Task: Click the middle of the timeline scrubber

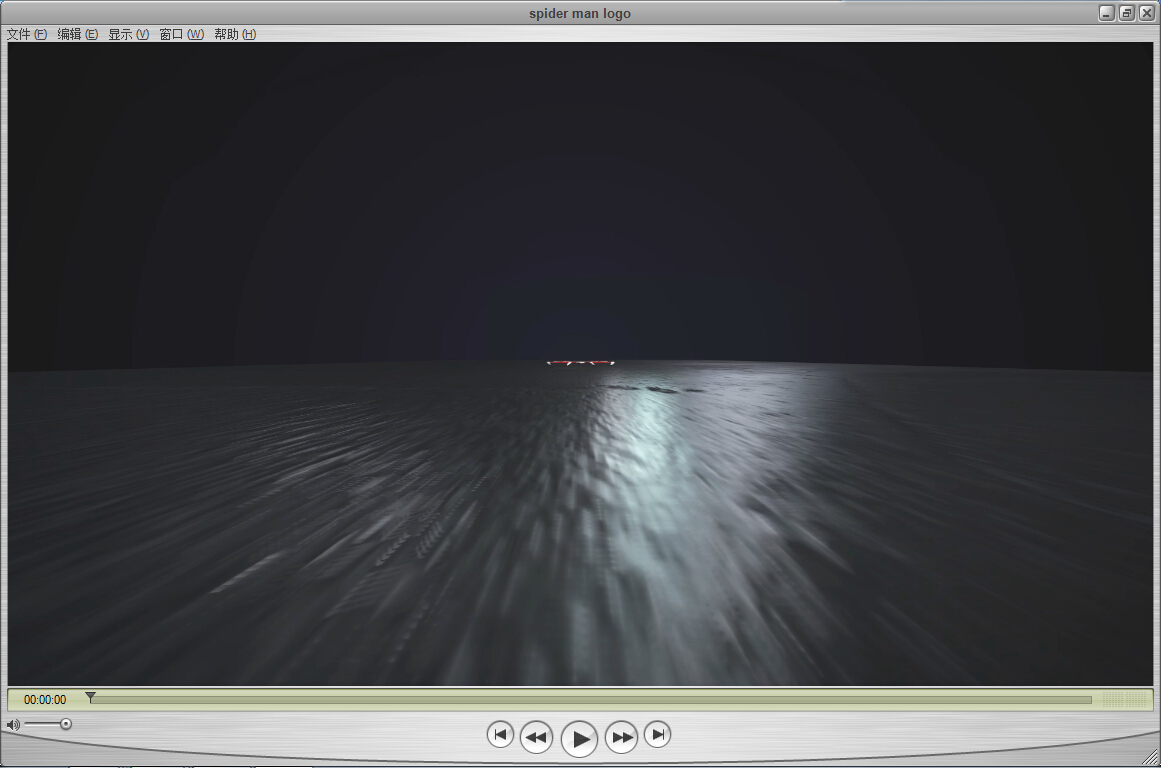Action: [590, 699]
